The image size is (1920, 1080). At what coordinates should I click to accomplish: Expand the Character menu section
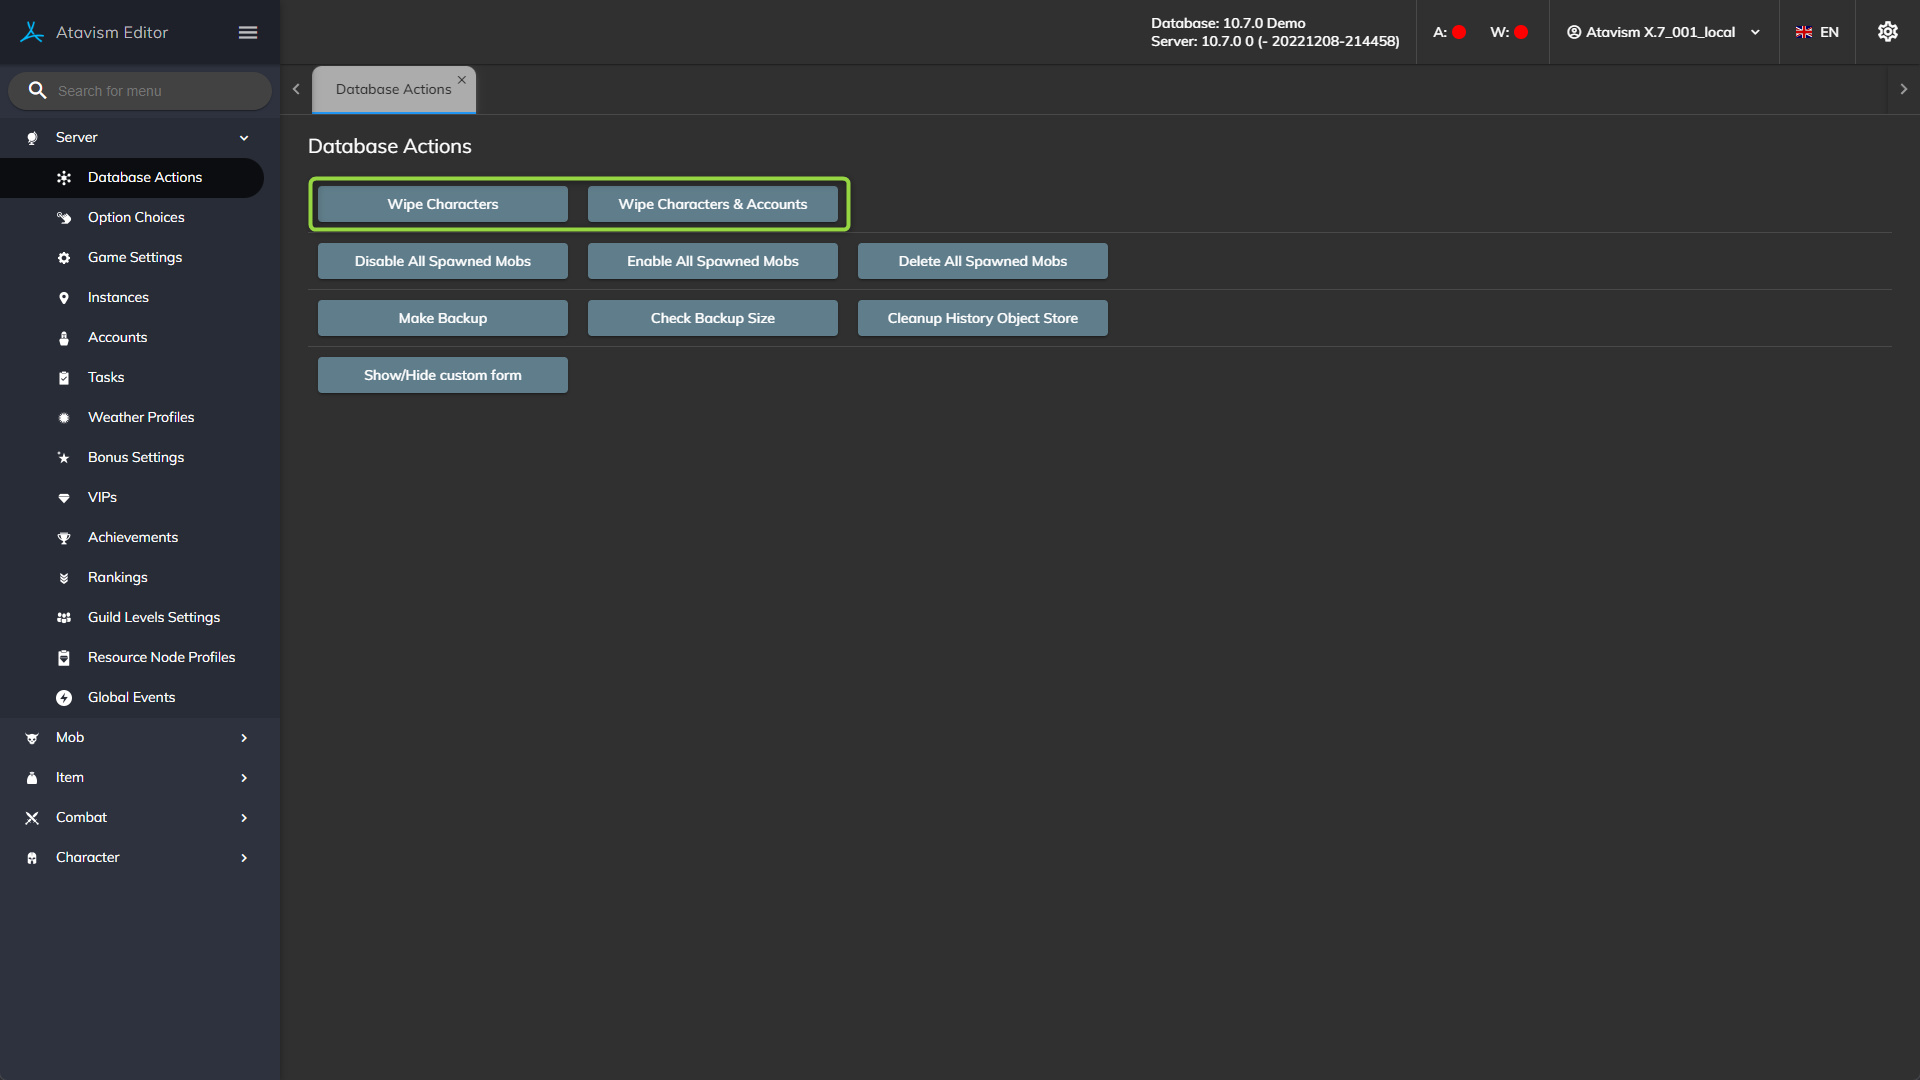[243, 858]
